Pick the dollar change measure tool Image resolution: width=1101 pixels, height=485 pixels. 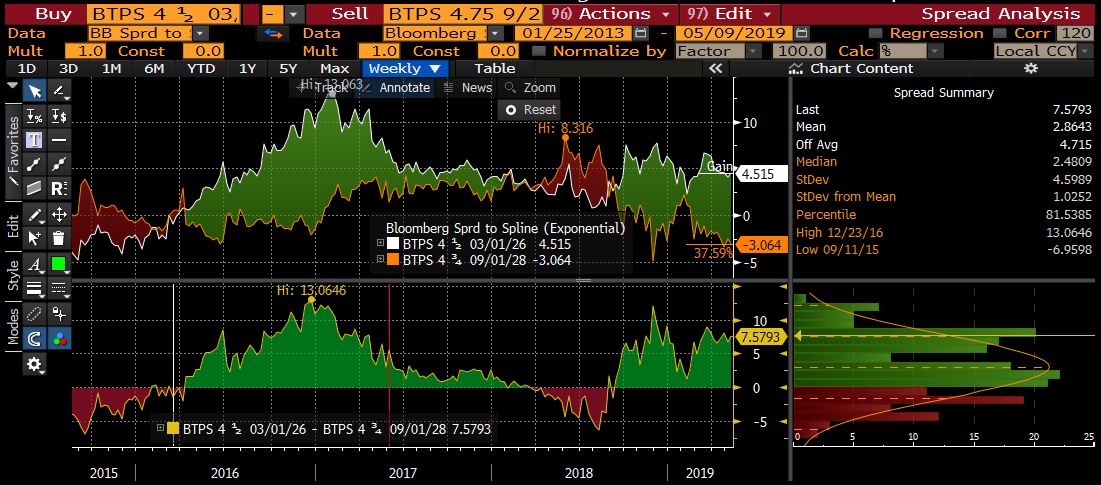click(x=60, y=117)
